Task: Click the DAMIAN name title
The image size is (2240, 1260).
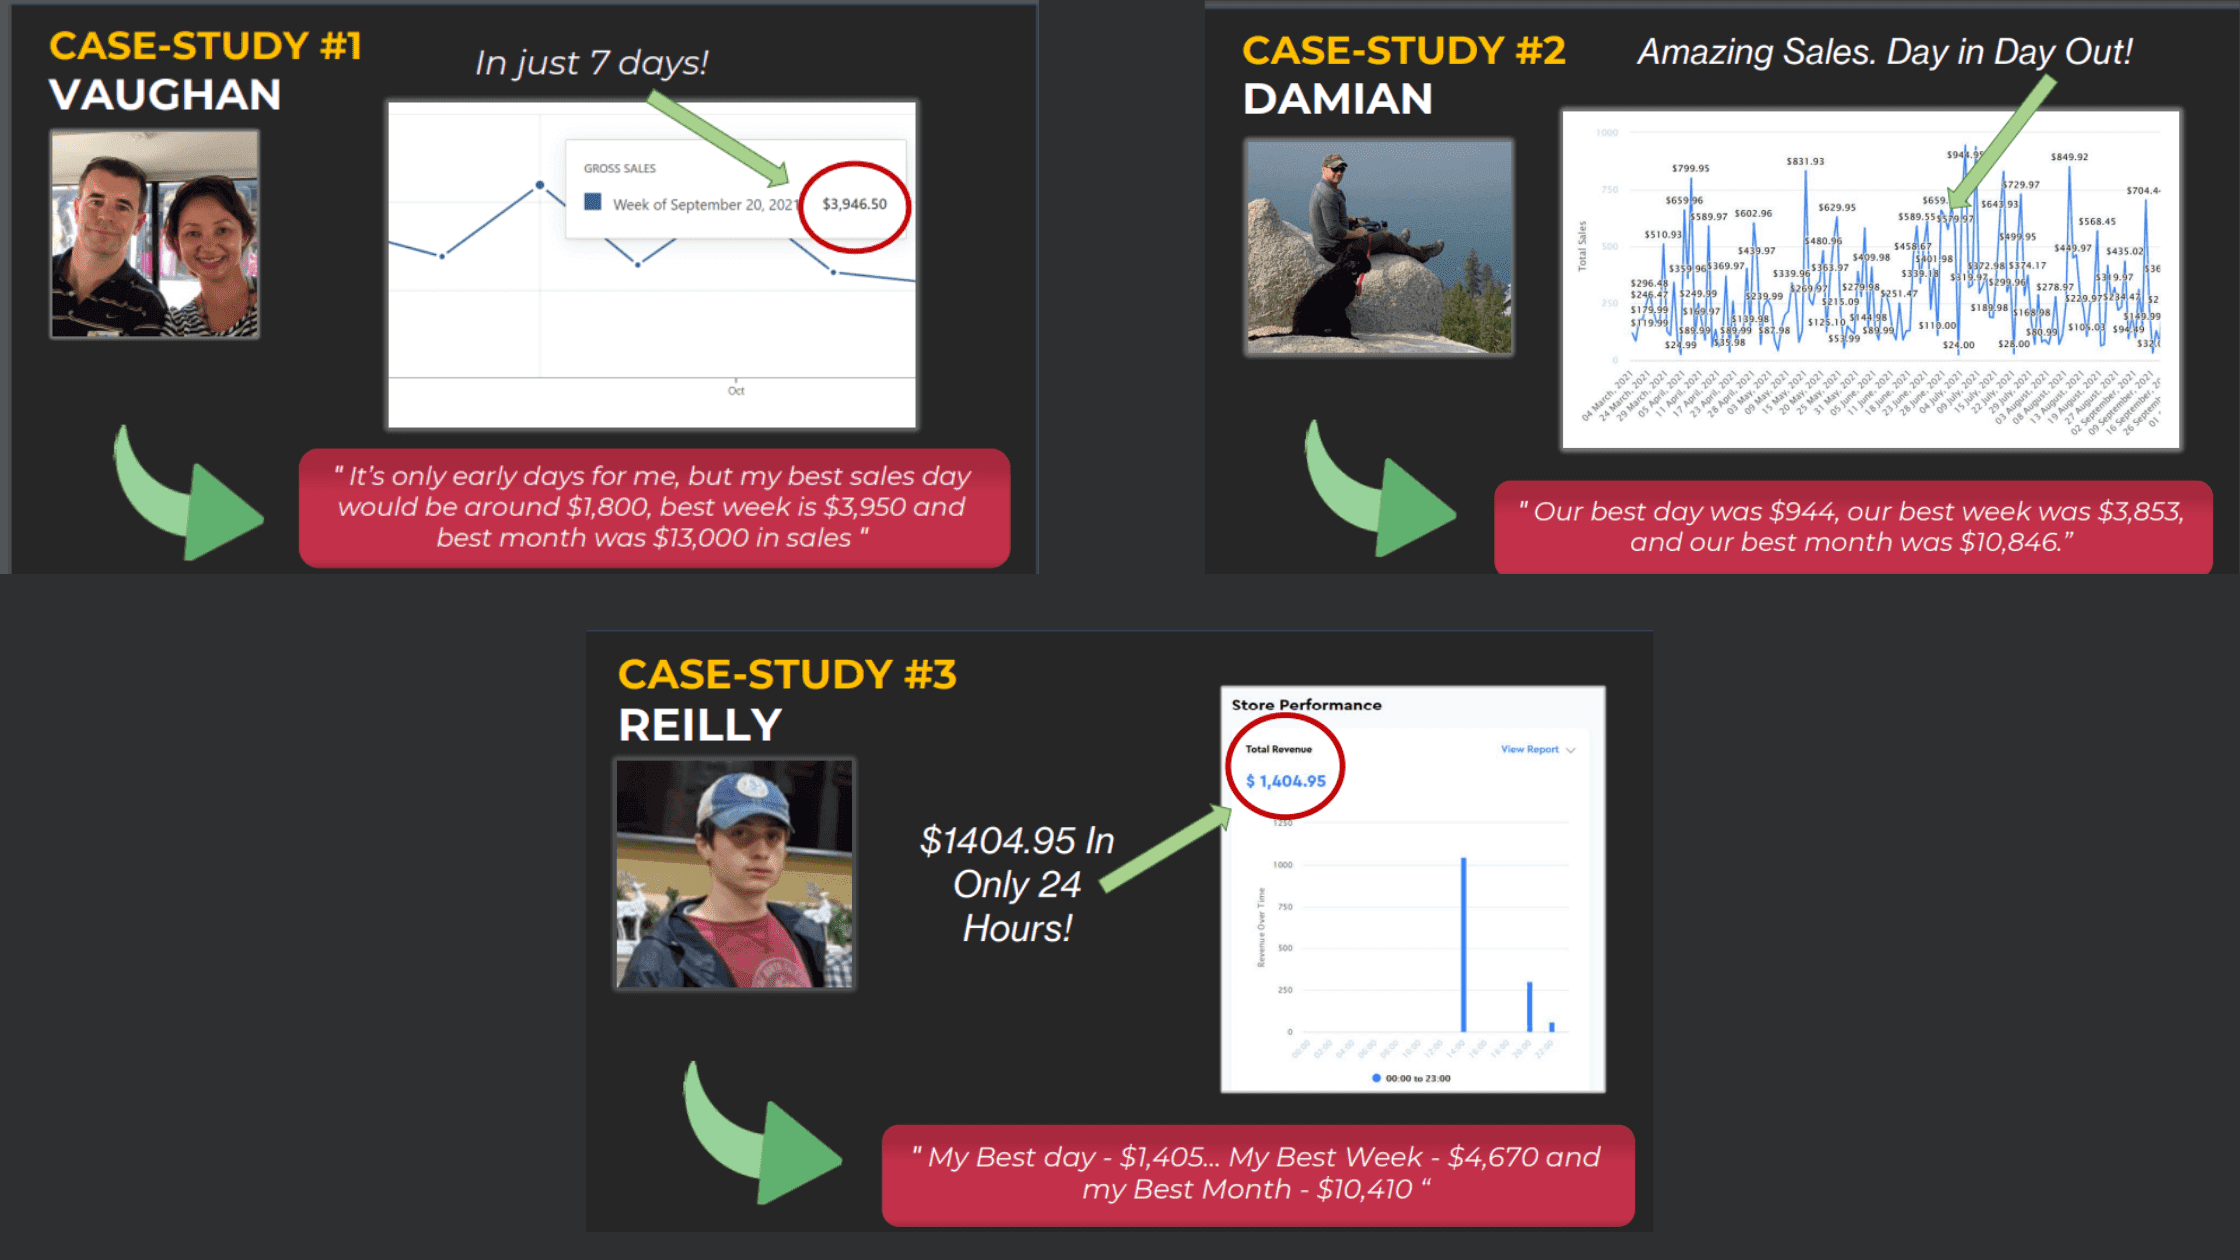Action: [x=1338, y=99]
